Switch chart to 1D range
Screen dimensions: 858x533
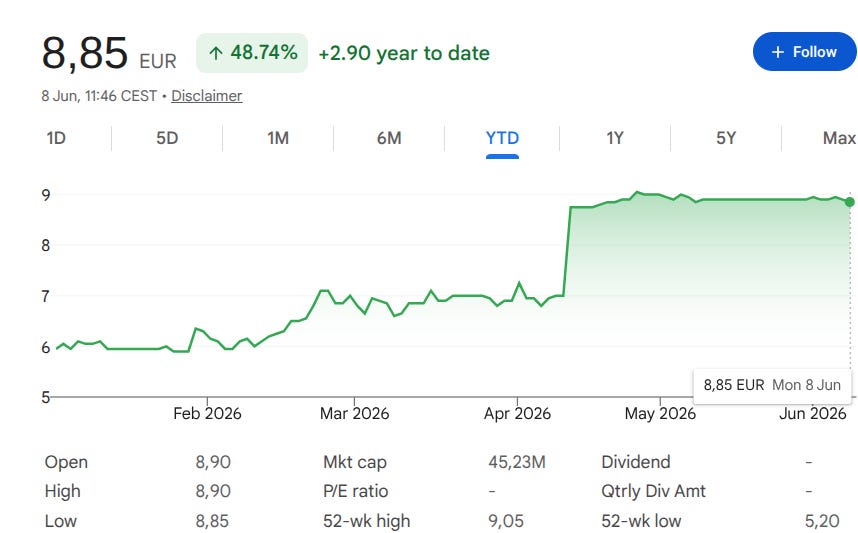click(x=56, y=138)
